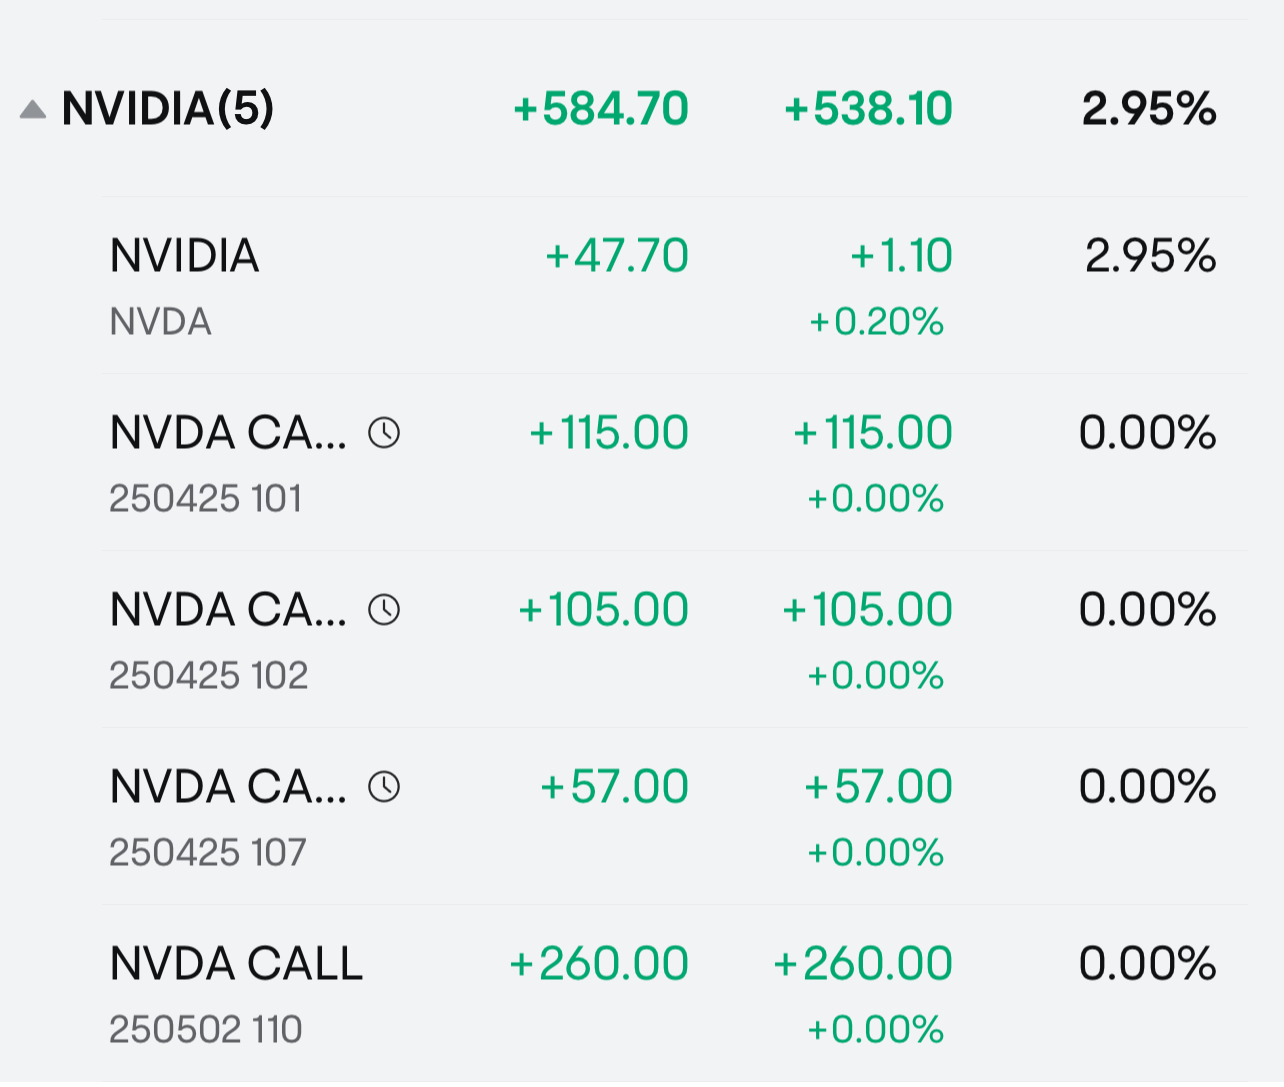Click the +57.00 total P&L value
This screenshot has height=1087, width=1284.
(x=614, y=787)
